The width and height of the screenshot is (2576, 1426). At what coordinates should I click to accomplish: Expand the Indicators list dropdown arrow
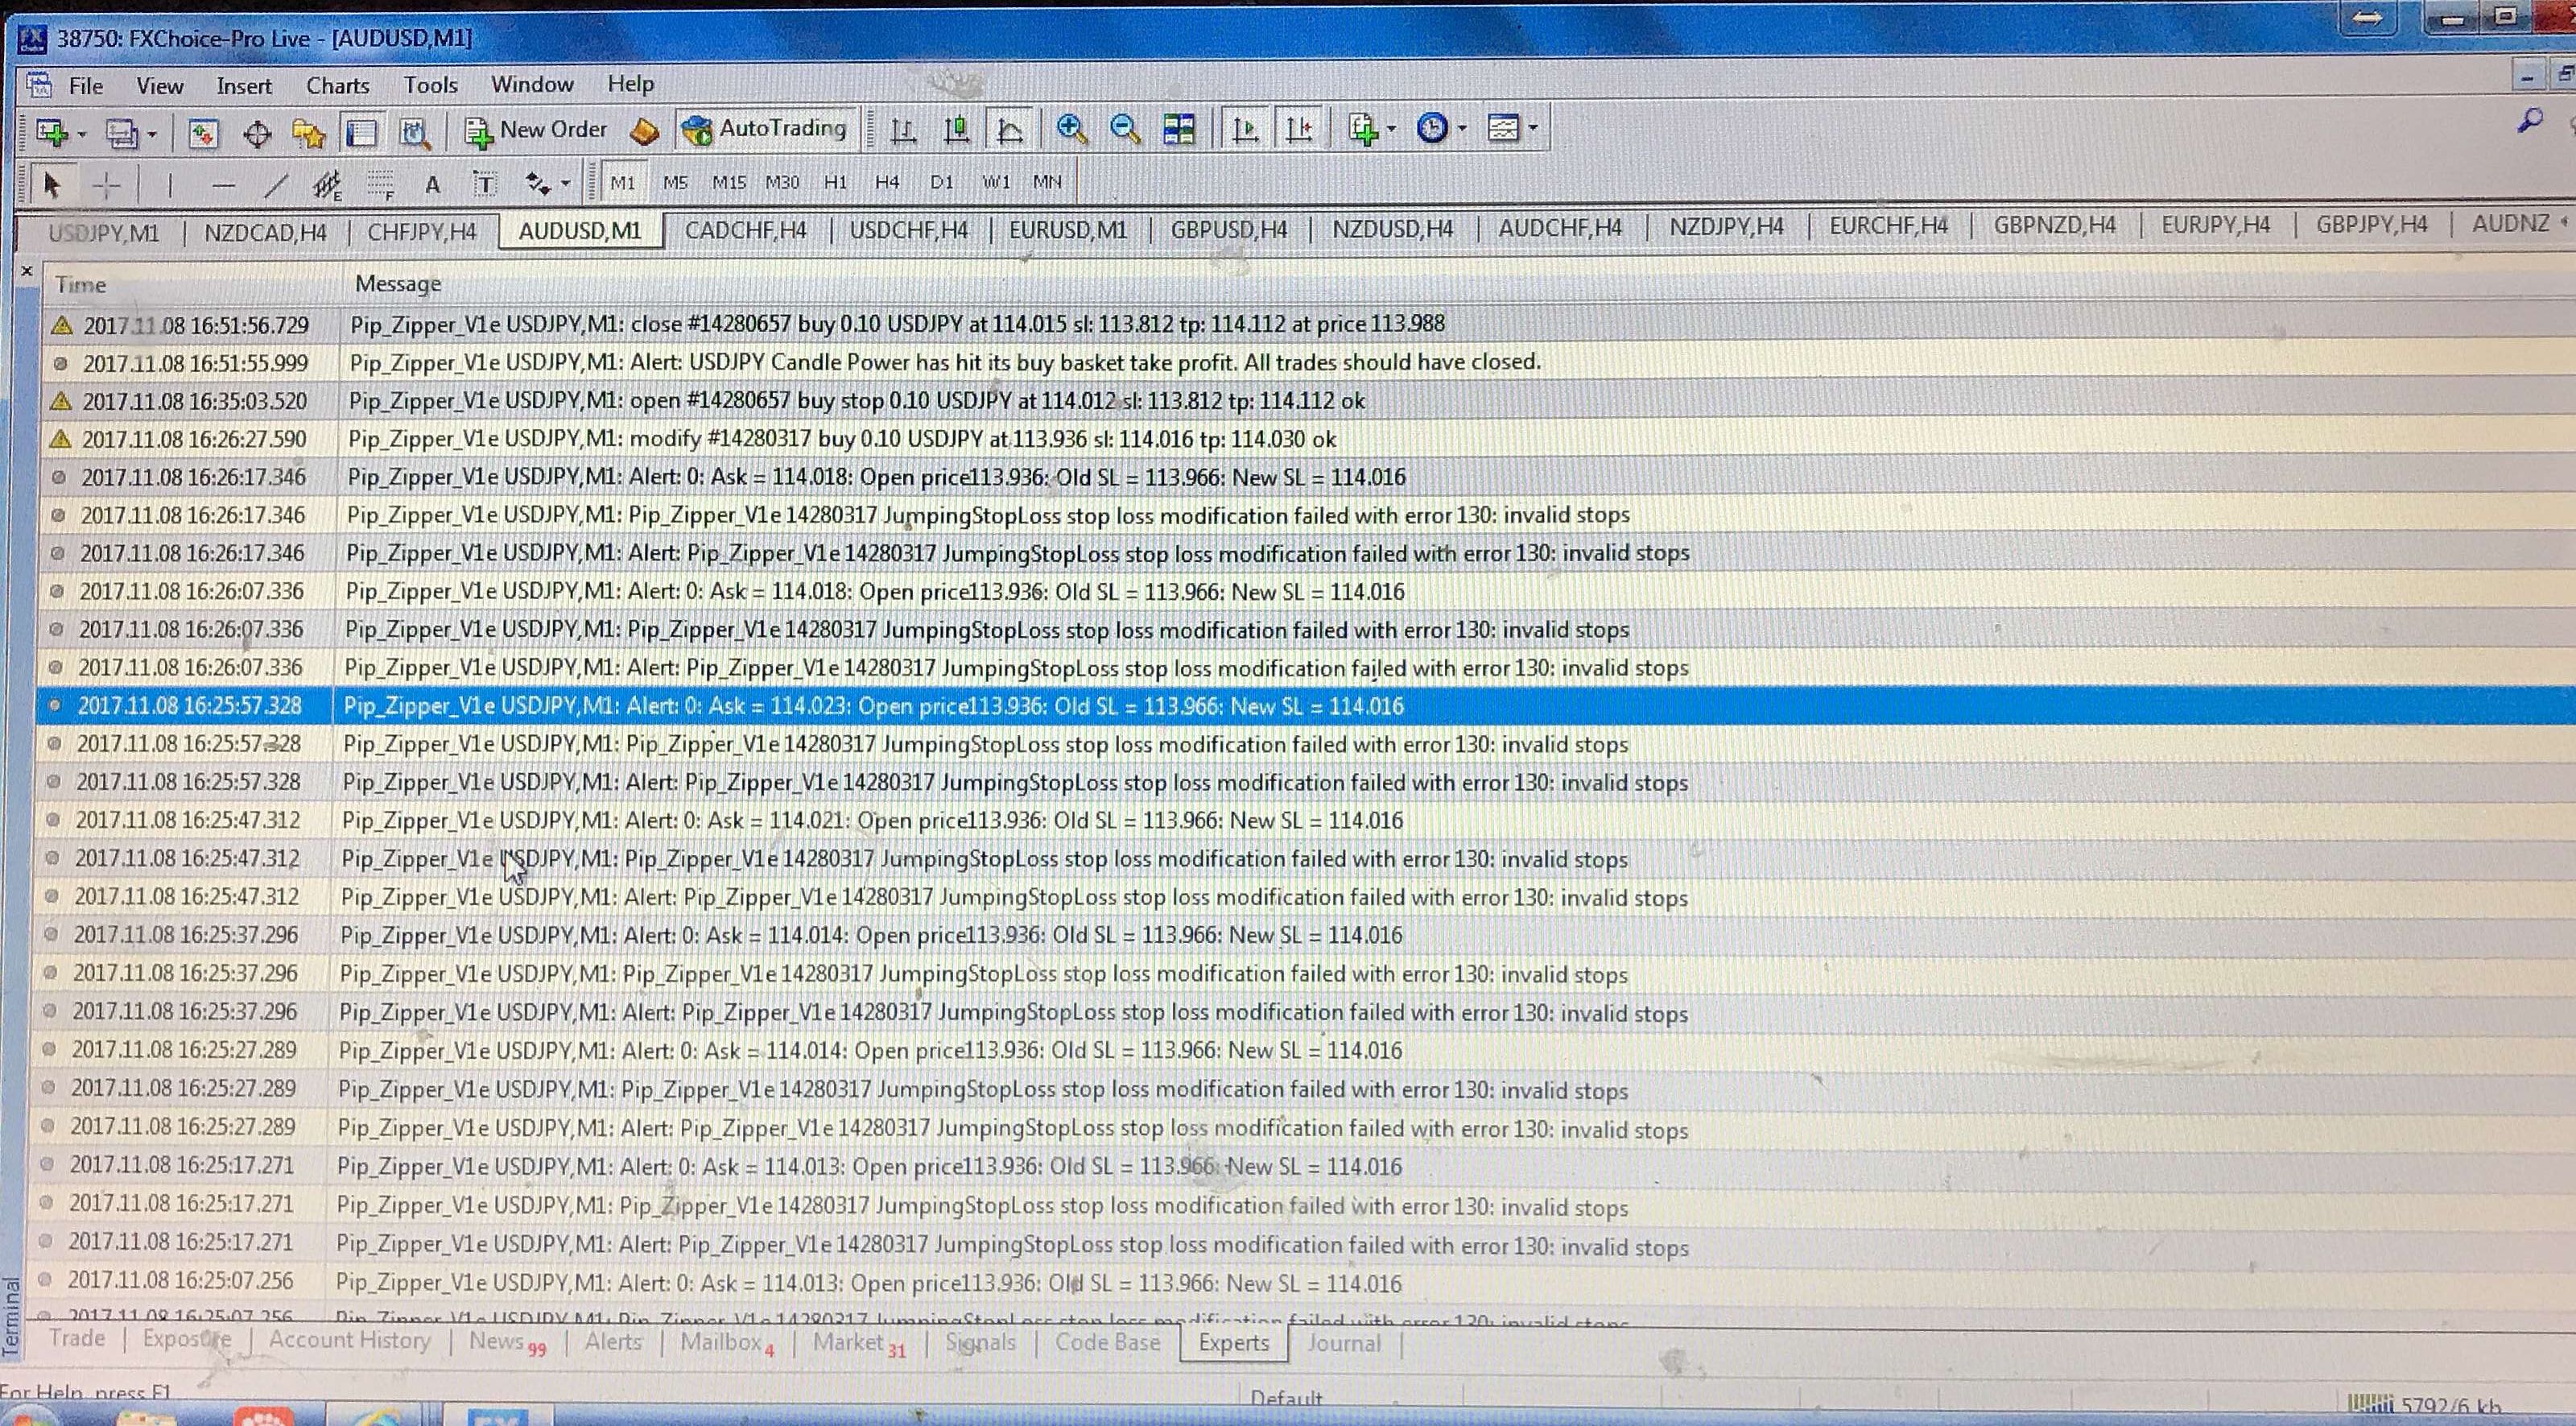pos(1392,129)
